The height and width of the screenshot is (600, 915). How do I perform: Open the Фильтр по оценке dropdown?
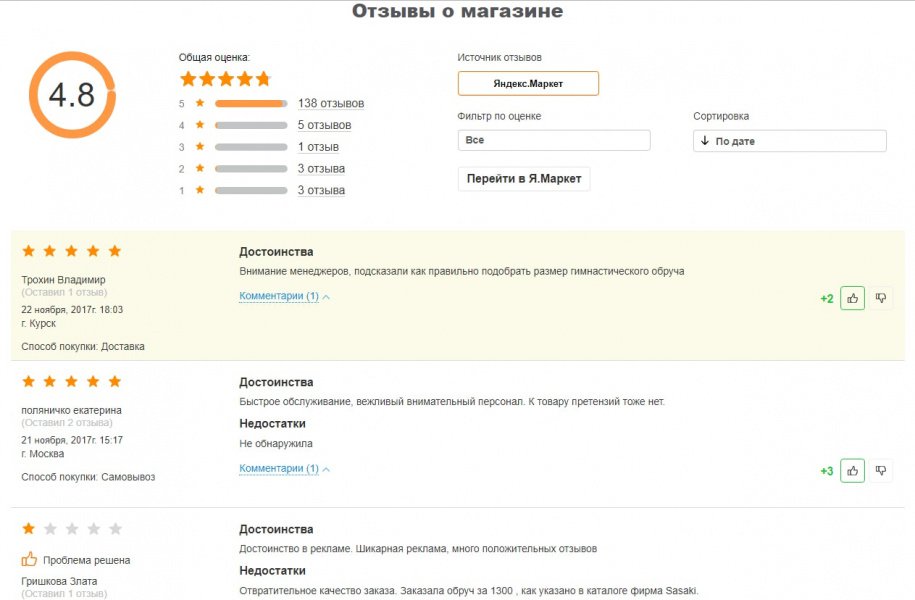click(x=554, y=140)
